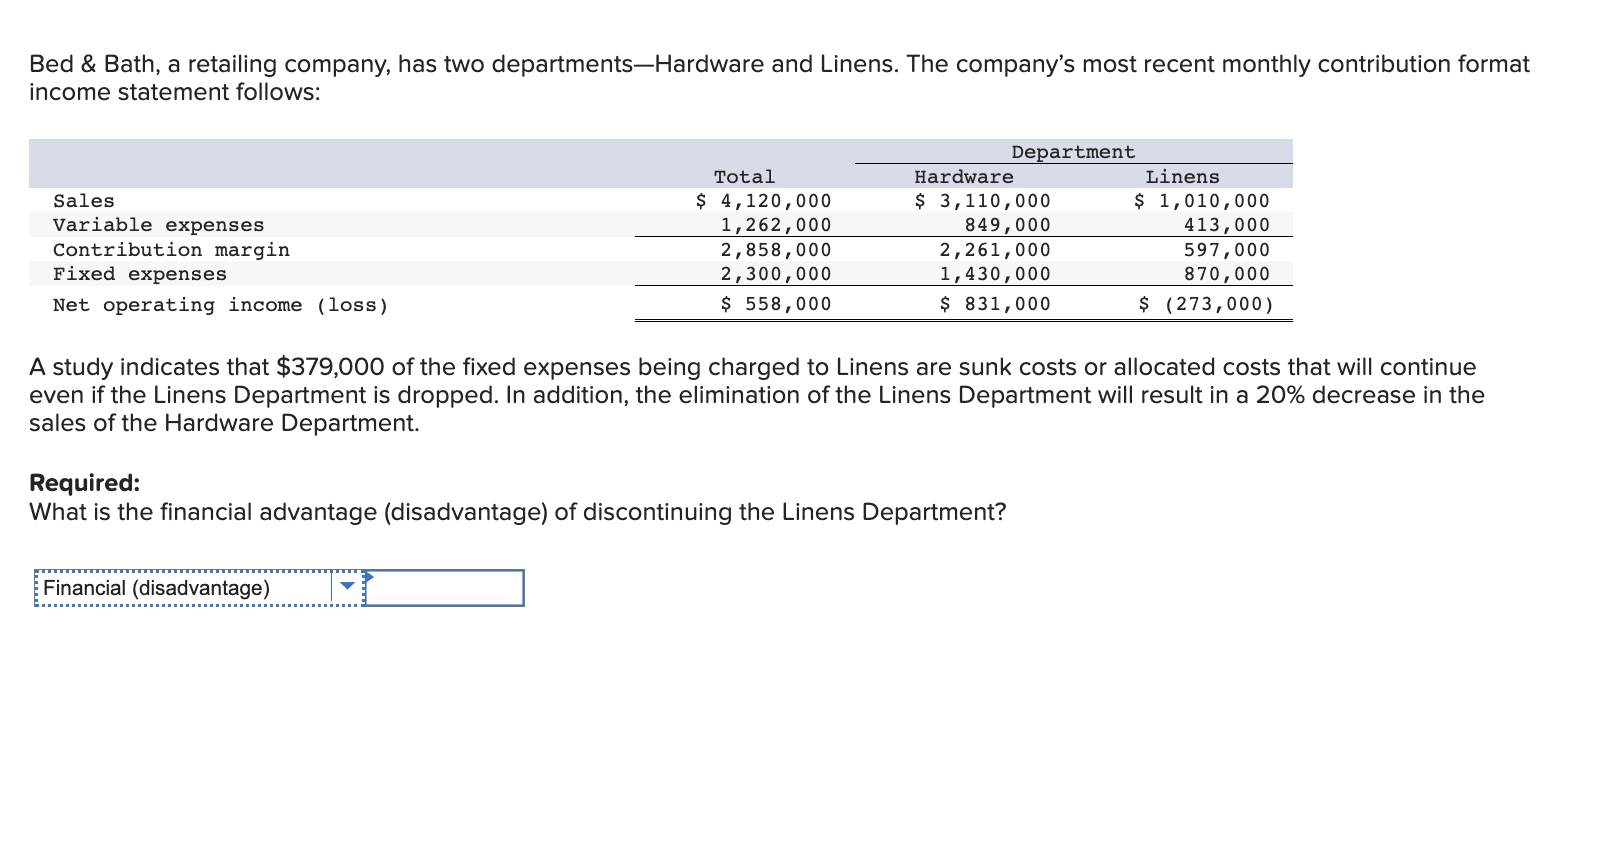
Task: Click Total variable expenses 1,262,000
Action: (x=776, y=225)
